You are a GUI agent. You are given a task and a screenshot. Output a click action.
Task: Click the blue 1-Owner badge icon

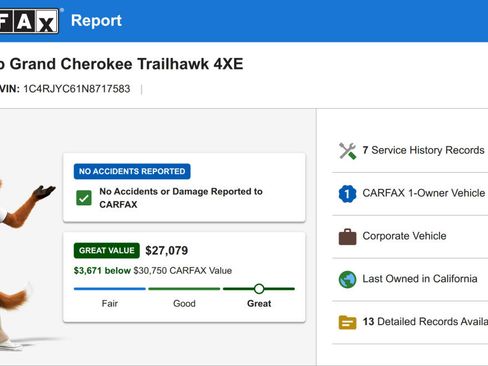click(347, 194)
